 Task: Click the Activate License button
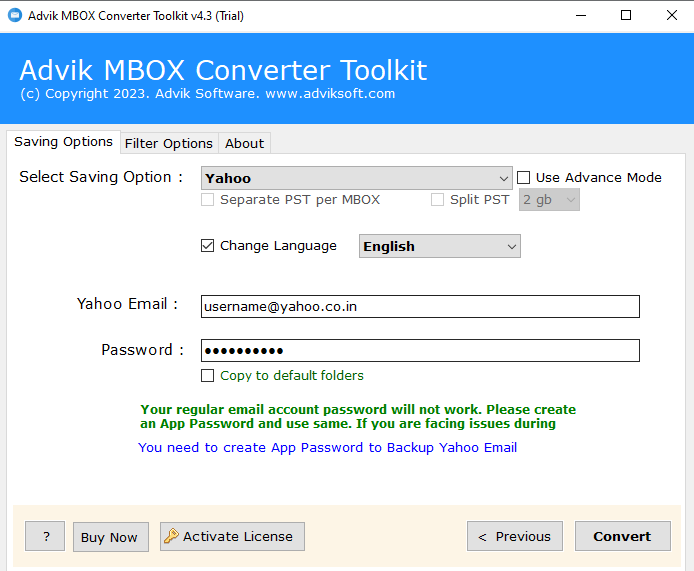point(232,536)
